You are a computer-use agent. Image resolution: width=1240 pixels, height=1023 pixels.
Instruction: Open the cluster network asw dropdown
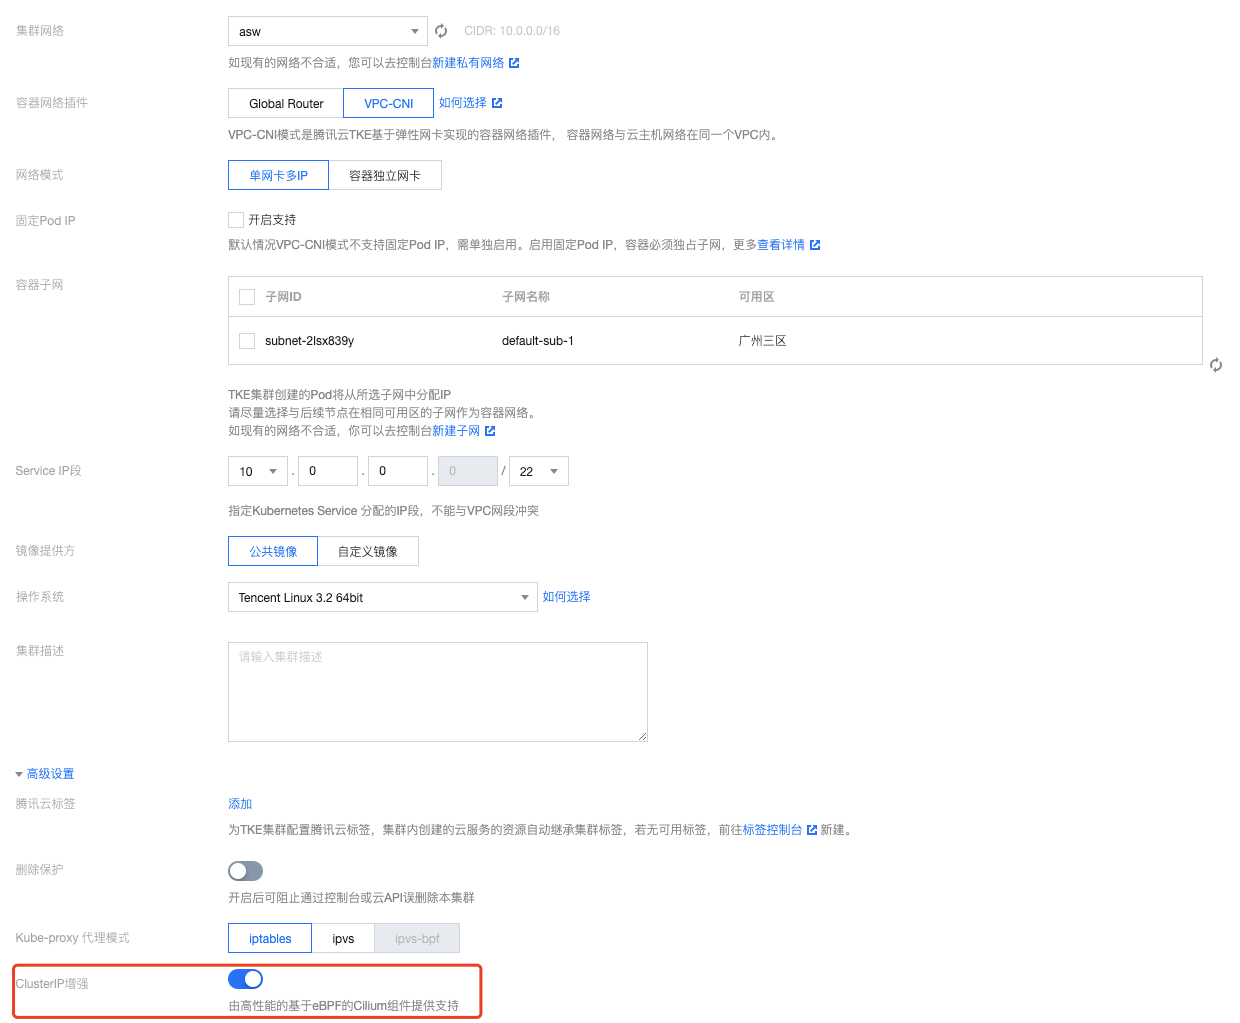pyautogui.click(x=328, y=31)
